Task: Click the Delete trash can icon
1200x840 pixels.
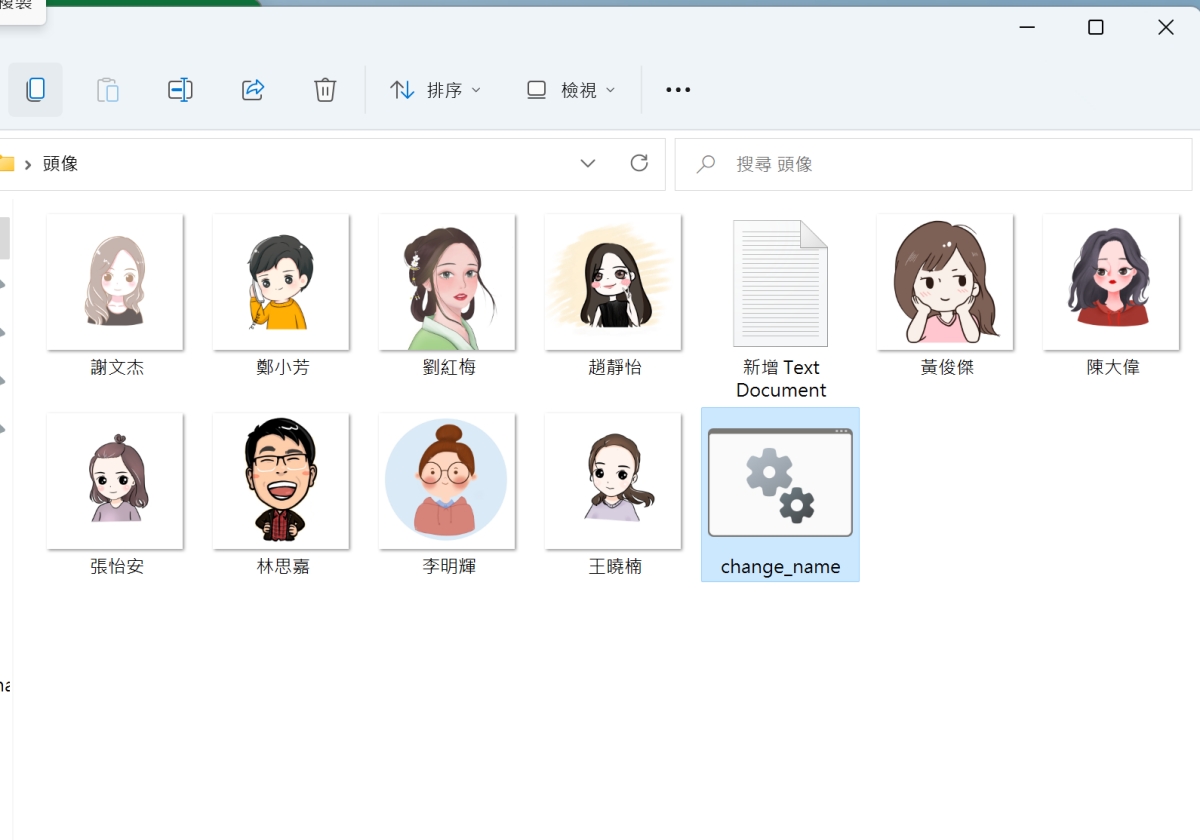Action: (325, 90)
